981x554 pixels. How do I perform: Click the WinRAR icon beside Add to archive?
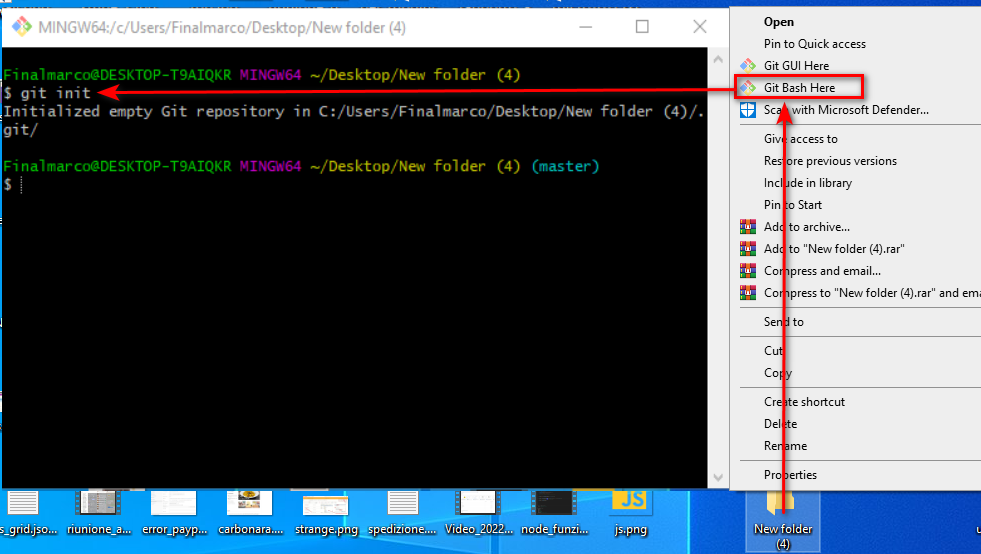coord(748,227)
